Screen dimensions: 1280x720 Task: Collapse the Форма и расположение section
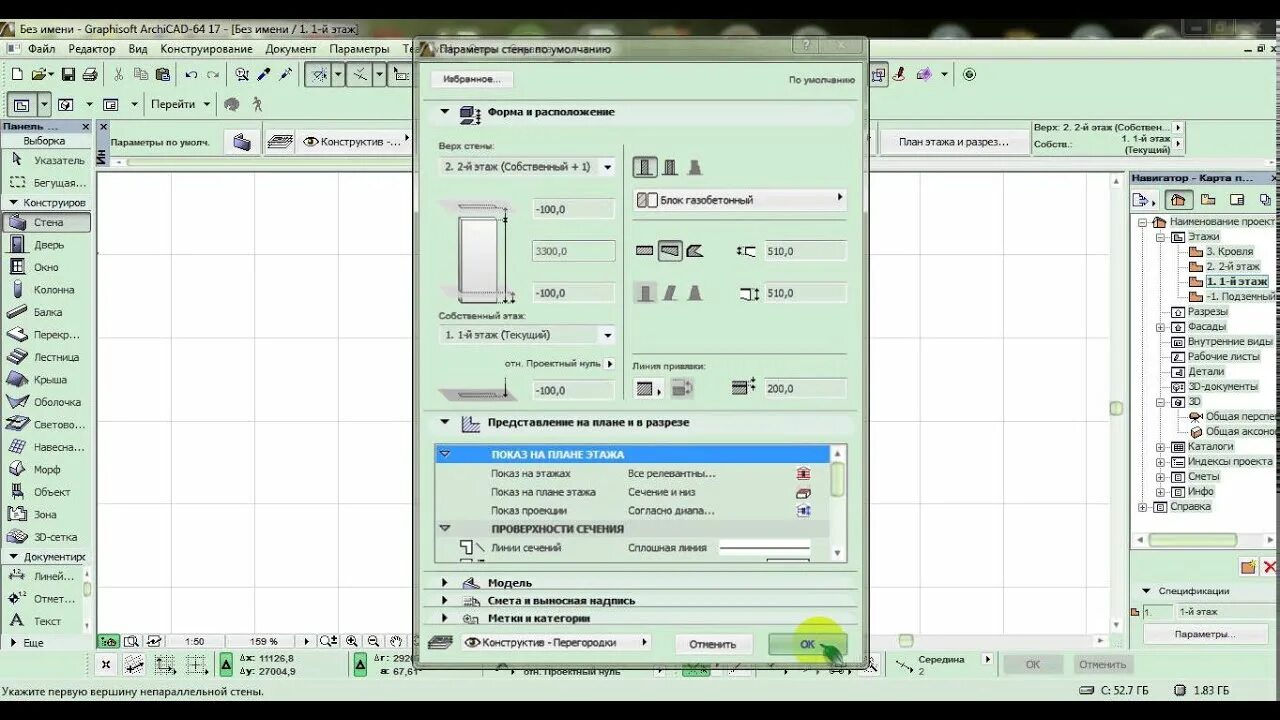pyautogui.click(x=445, y=112)
